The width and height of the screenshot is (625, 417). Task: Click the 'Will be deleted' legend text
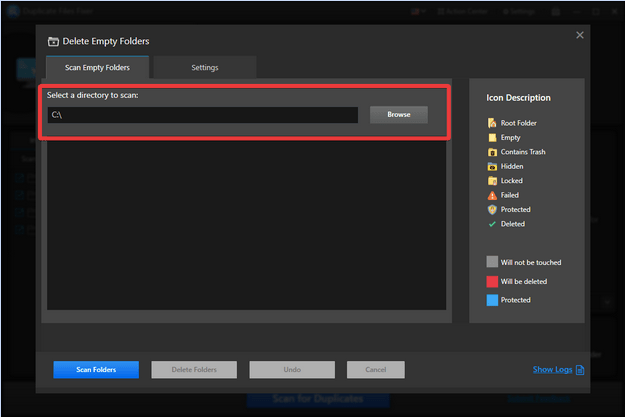coord(524,281)
